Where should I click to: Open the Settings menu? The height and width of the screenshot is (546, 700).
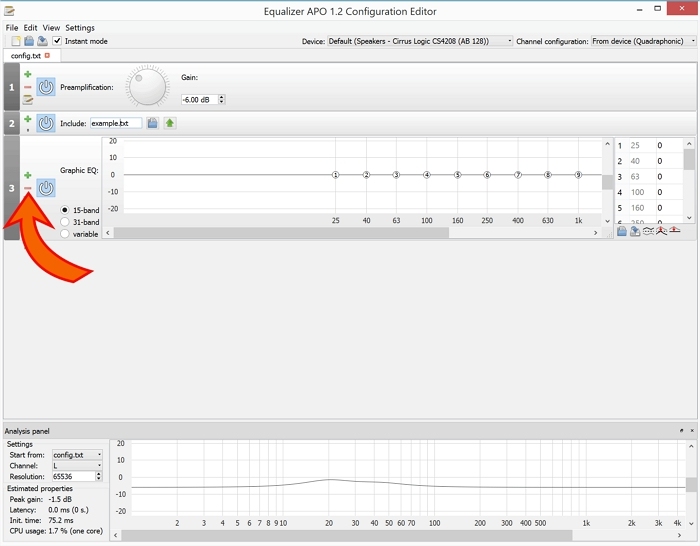tap(80, 28)
